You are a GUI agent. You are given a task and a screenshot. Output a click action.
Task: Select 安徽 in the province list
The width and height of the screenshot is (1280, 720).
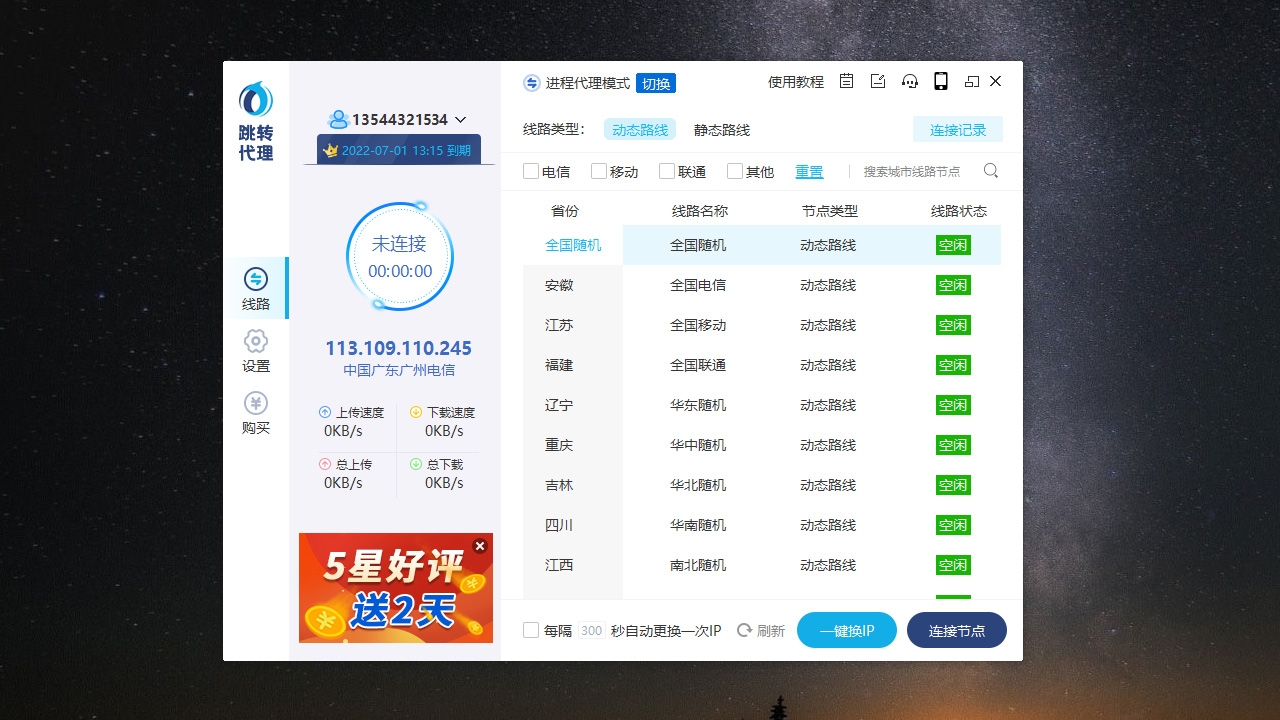coord(559,285)
